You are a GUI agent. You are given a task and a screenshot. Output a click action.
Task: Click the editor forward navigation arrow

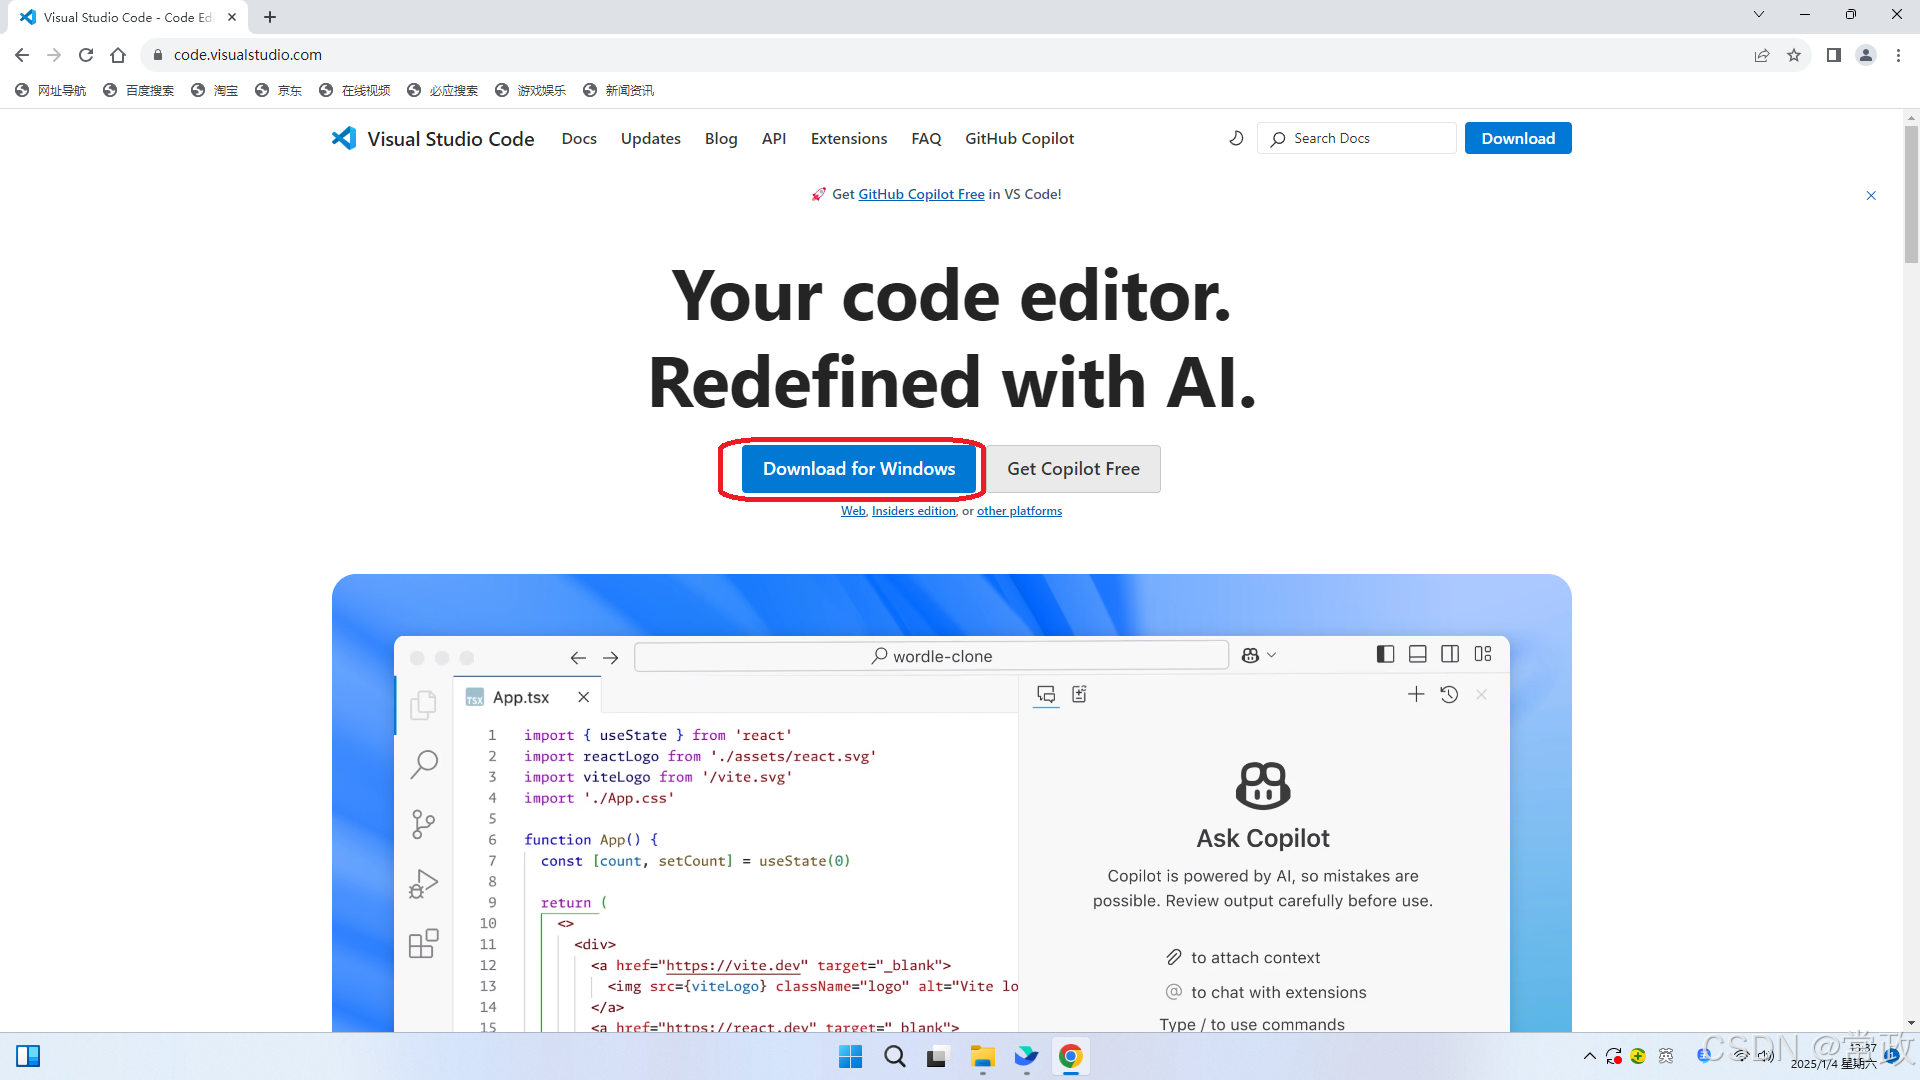pyautogui.click(x=611, y=657)
